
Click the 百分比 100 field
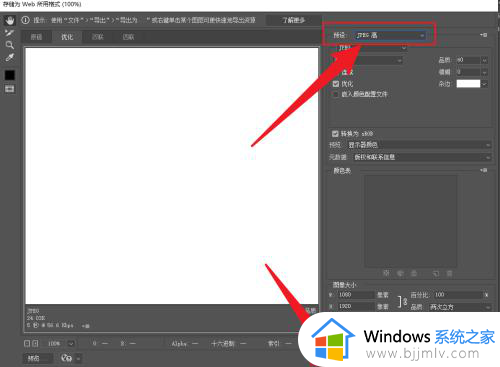point(458,295)
